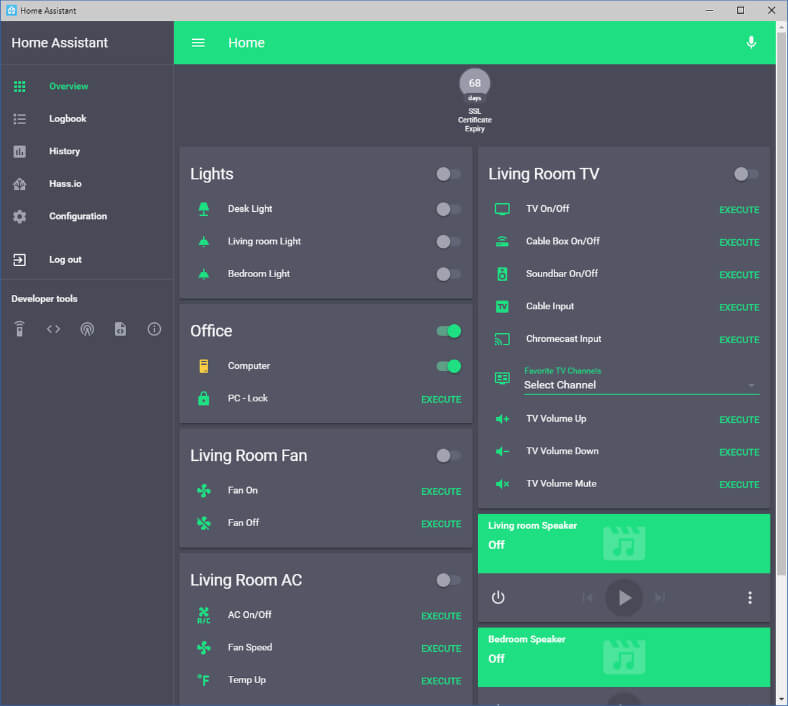Click the PC - Lock padlock icon

point(204,398)
